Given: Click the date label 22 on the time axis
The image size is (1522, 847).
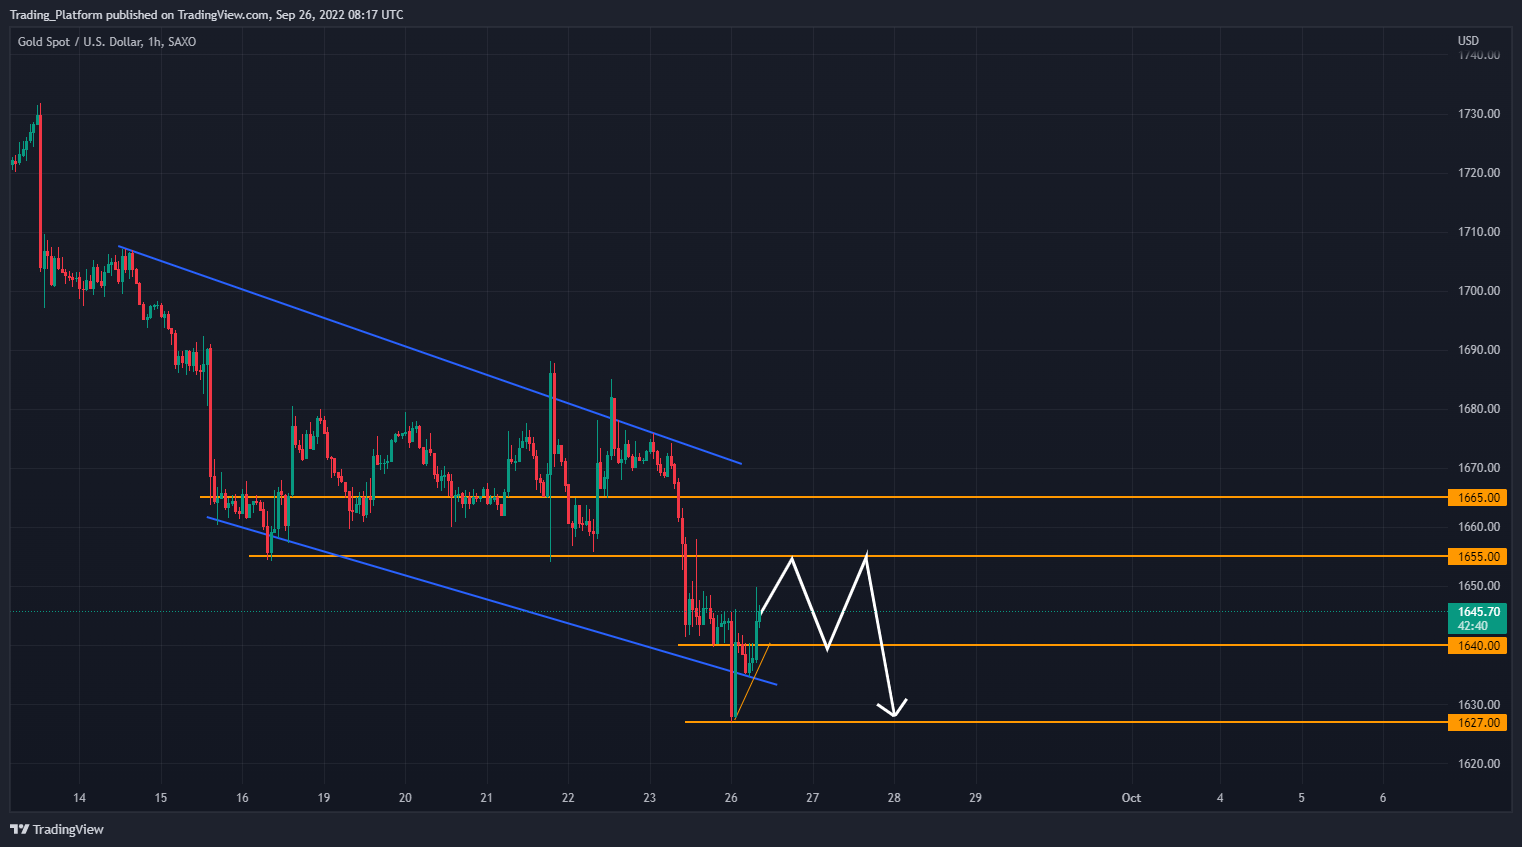Looking at the screenshot, I should pos(568,798).
